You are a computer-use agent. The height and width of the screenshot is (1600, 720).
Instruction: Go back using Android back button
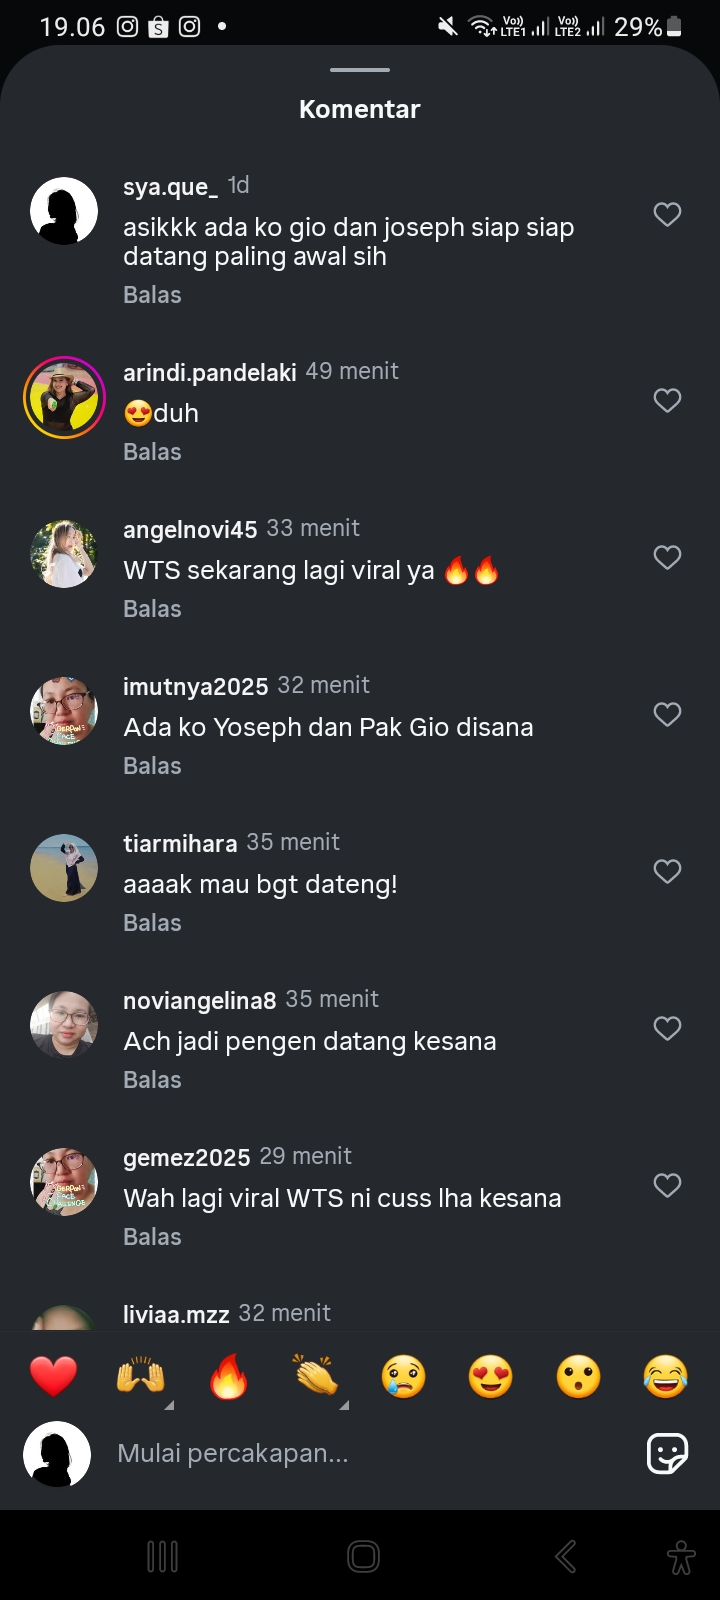[565, 1557]
